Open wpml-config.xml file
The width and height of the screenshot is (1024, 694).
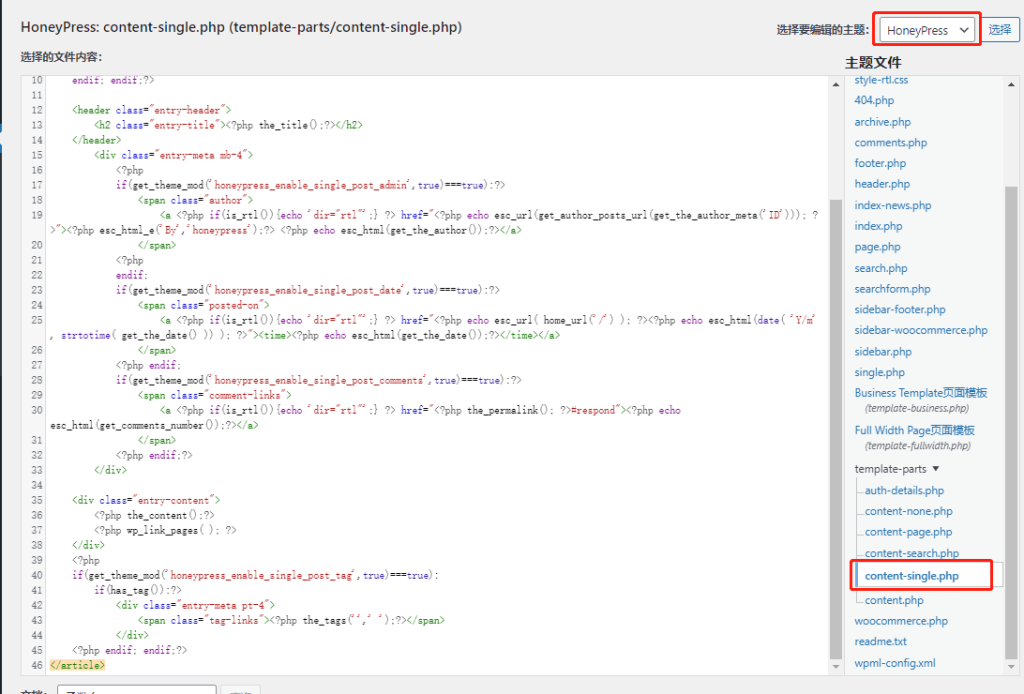pyautogui.click(x=895, y=663)
